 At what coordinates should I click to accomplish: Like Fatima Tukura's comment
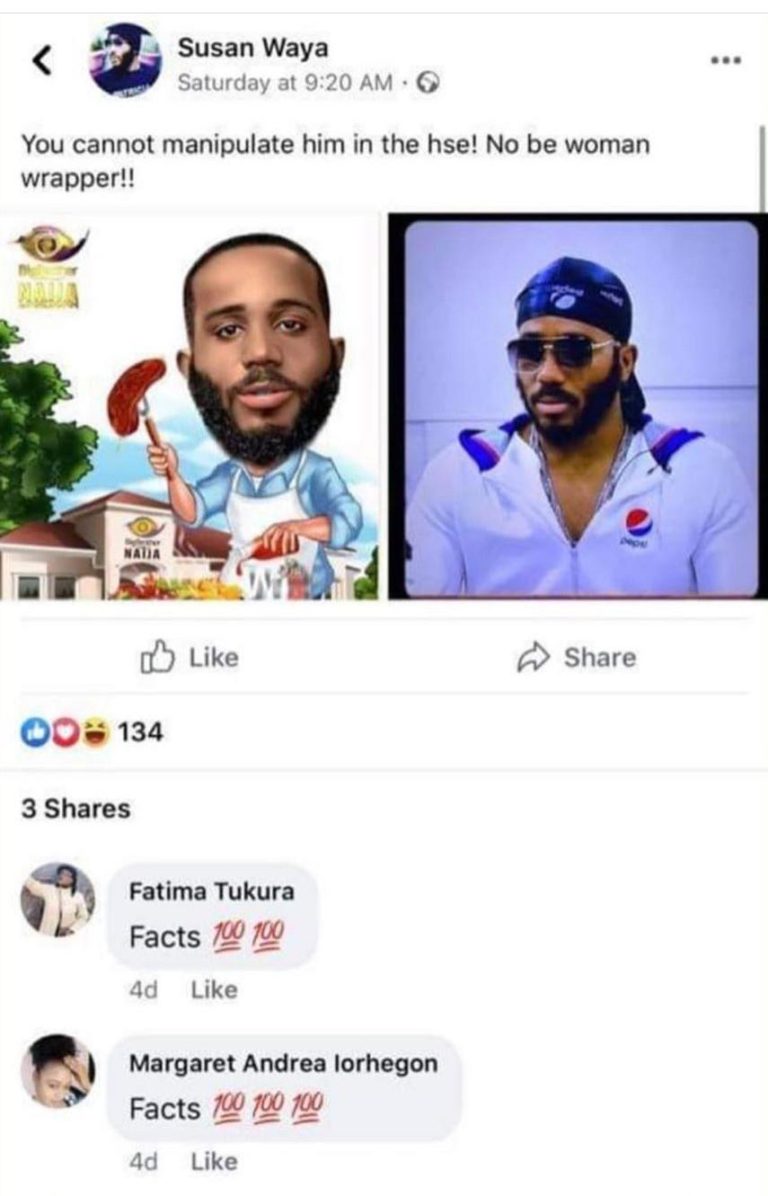pos(214,990)
